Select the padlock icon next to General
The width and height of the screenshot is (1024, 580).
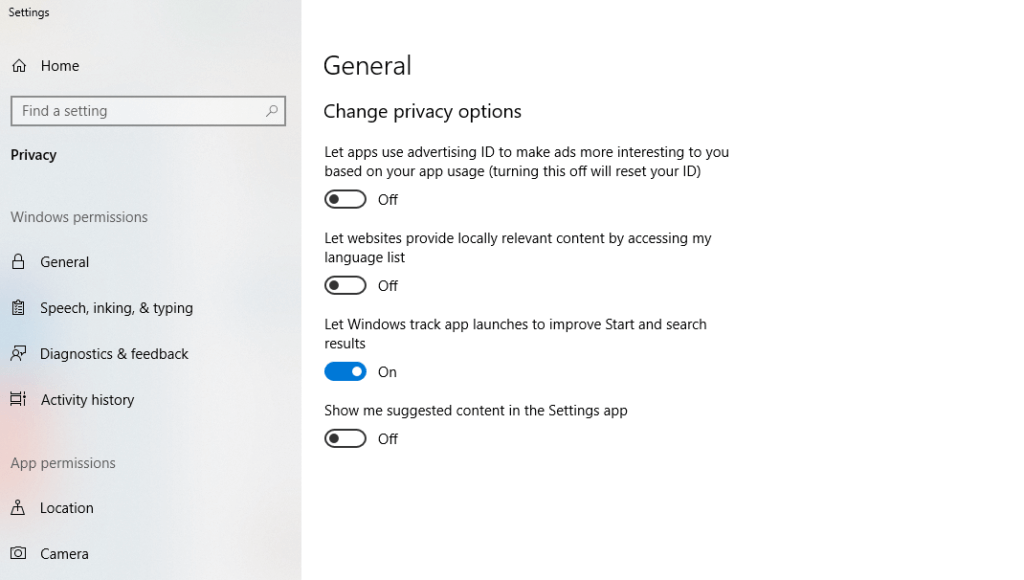point(16,262)
